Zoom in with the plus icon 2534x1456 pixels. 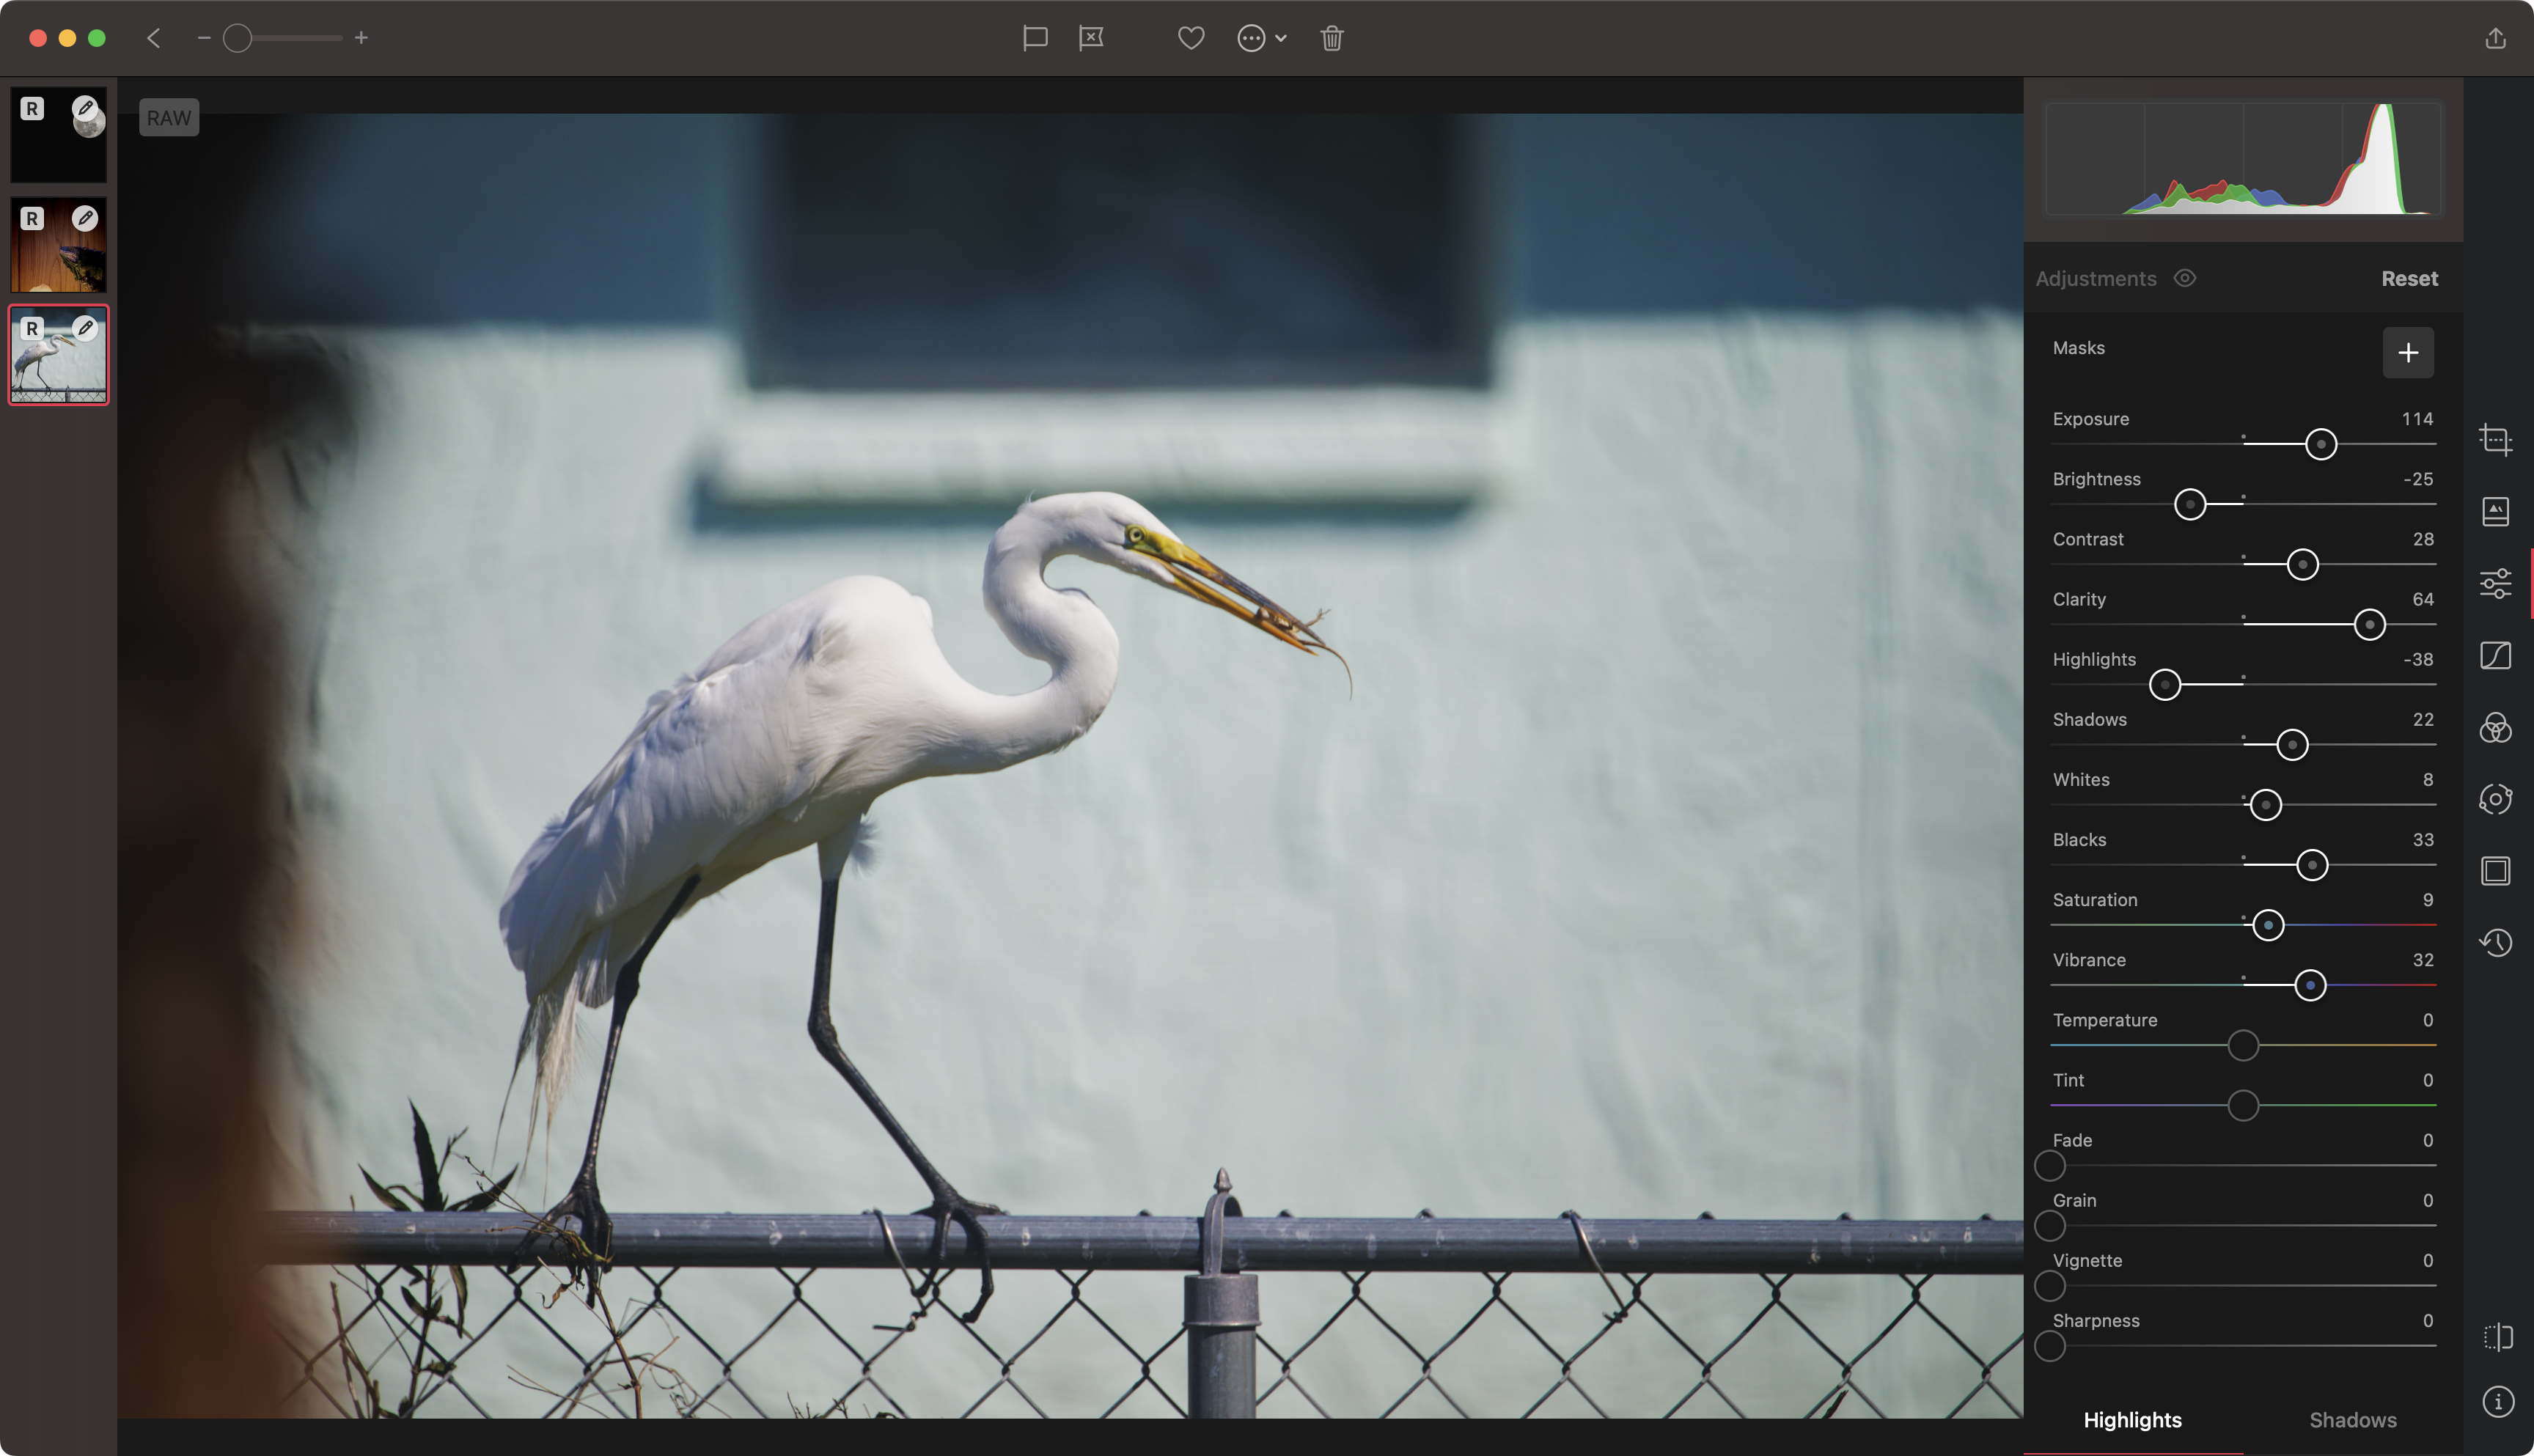coord(361,38)
